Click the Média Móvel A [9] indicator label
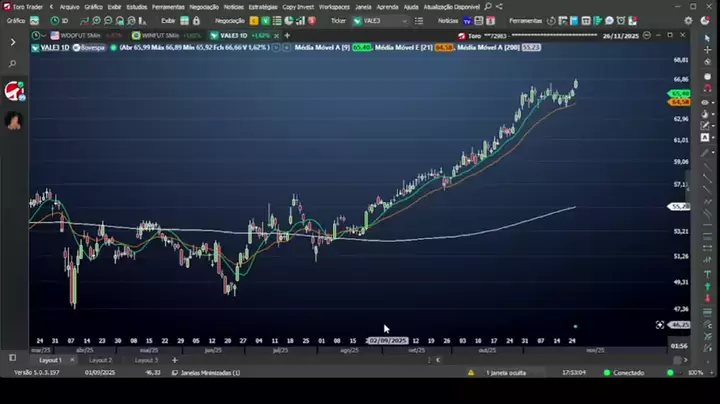The width and height of the screenshot is (720, 404). coord(321,47)
